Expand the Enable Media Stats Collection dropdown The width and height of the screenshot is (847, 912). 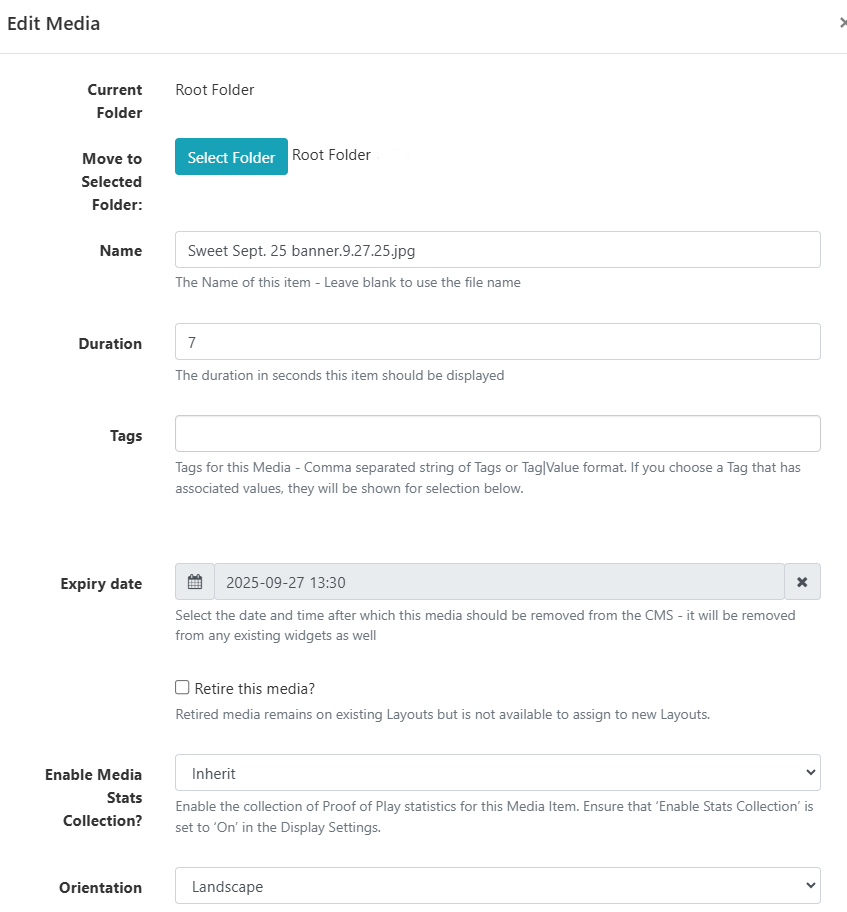click(x=497, y=773)
